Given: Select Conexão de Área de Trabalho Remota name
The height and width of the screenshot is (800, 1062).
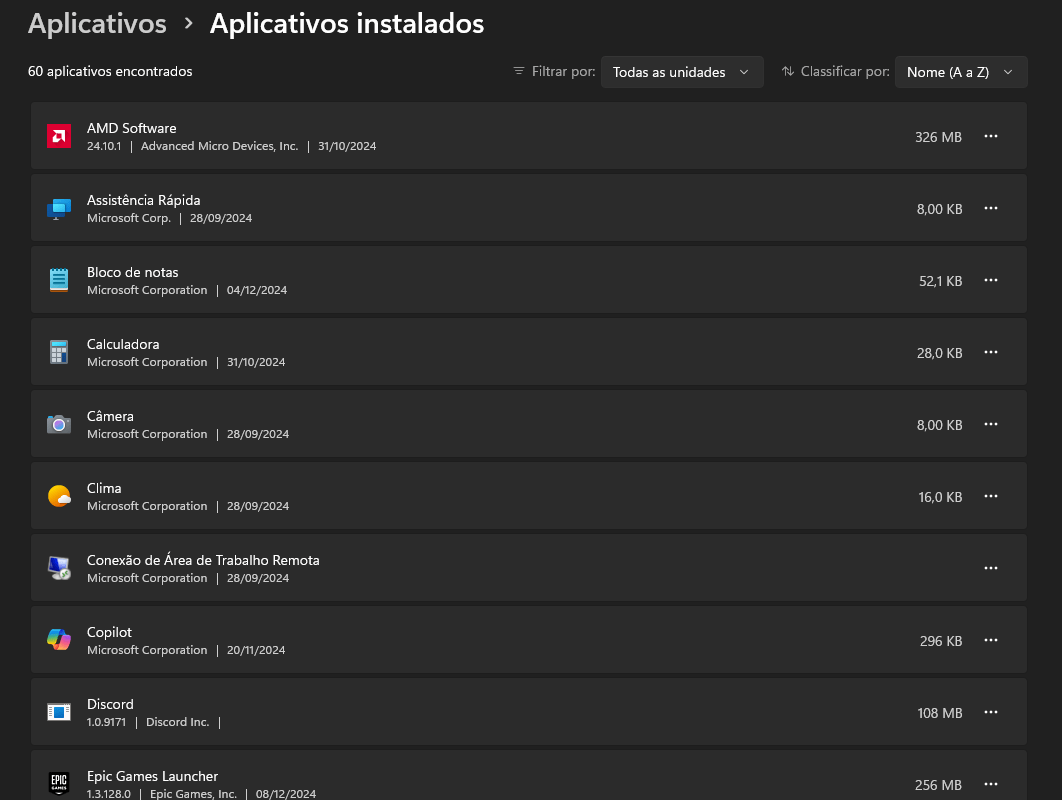Looking at the screenshot, I should tap(203, 560).
